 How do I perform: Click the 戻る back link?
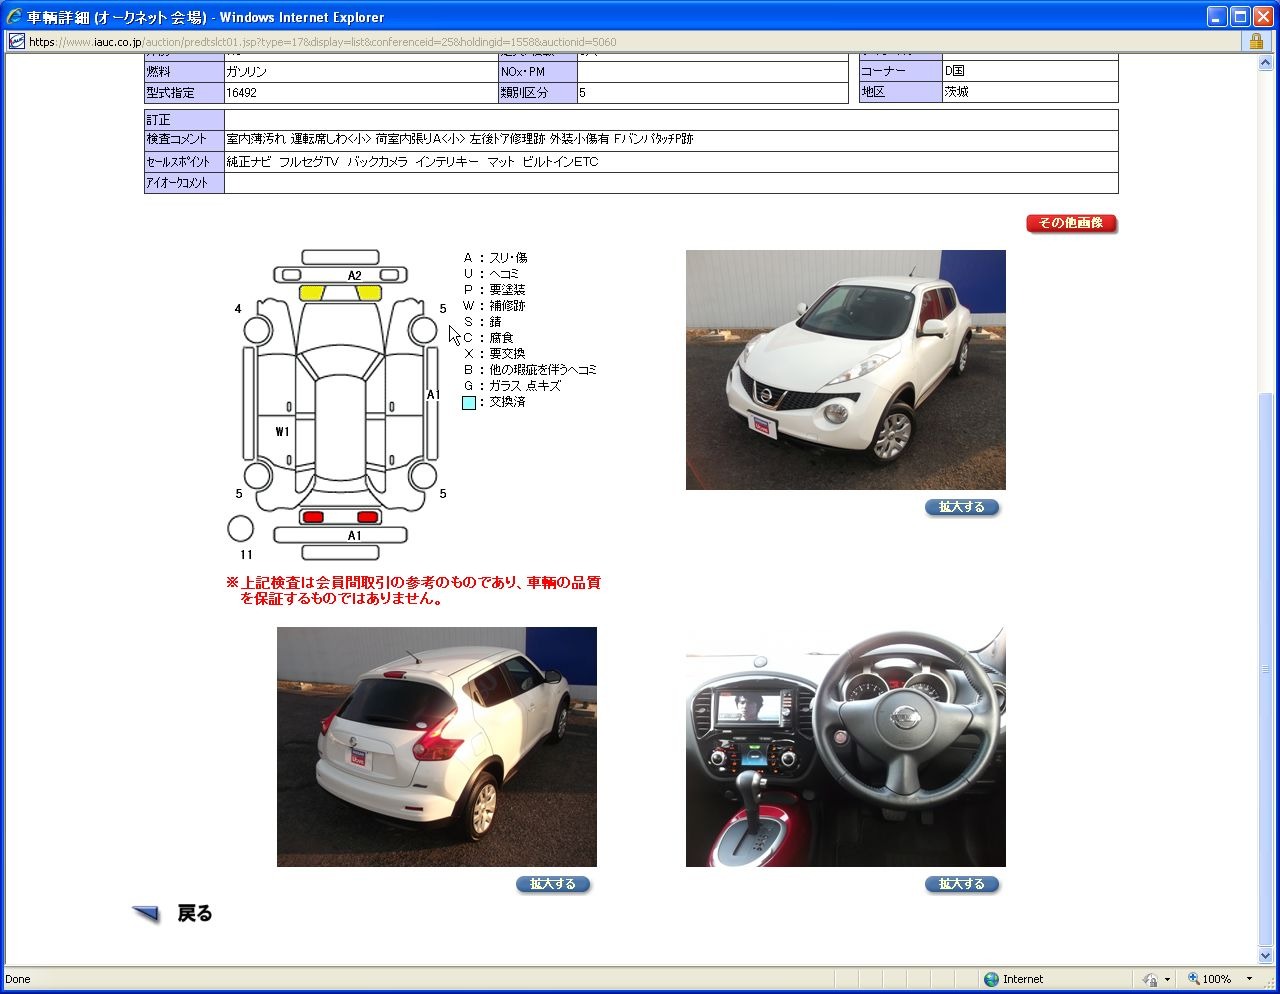pos(194,913)
